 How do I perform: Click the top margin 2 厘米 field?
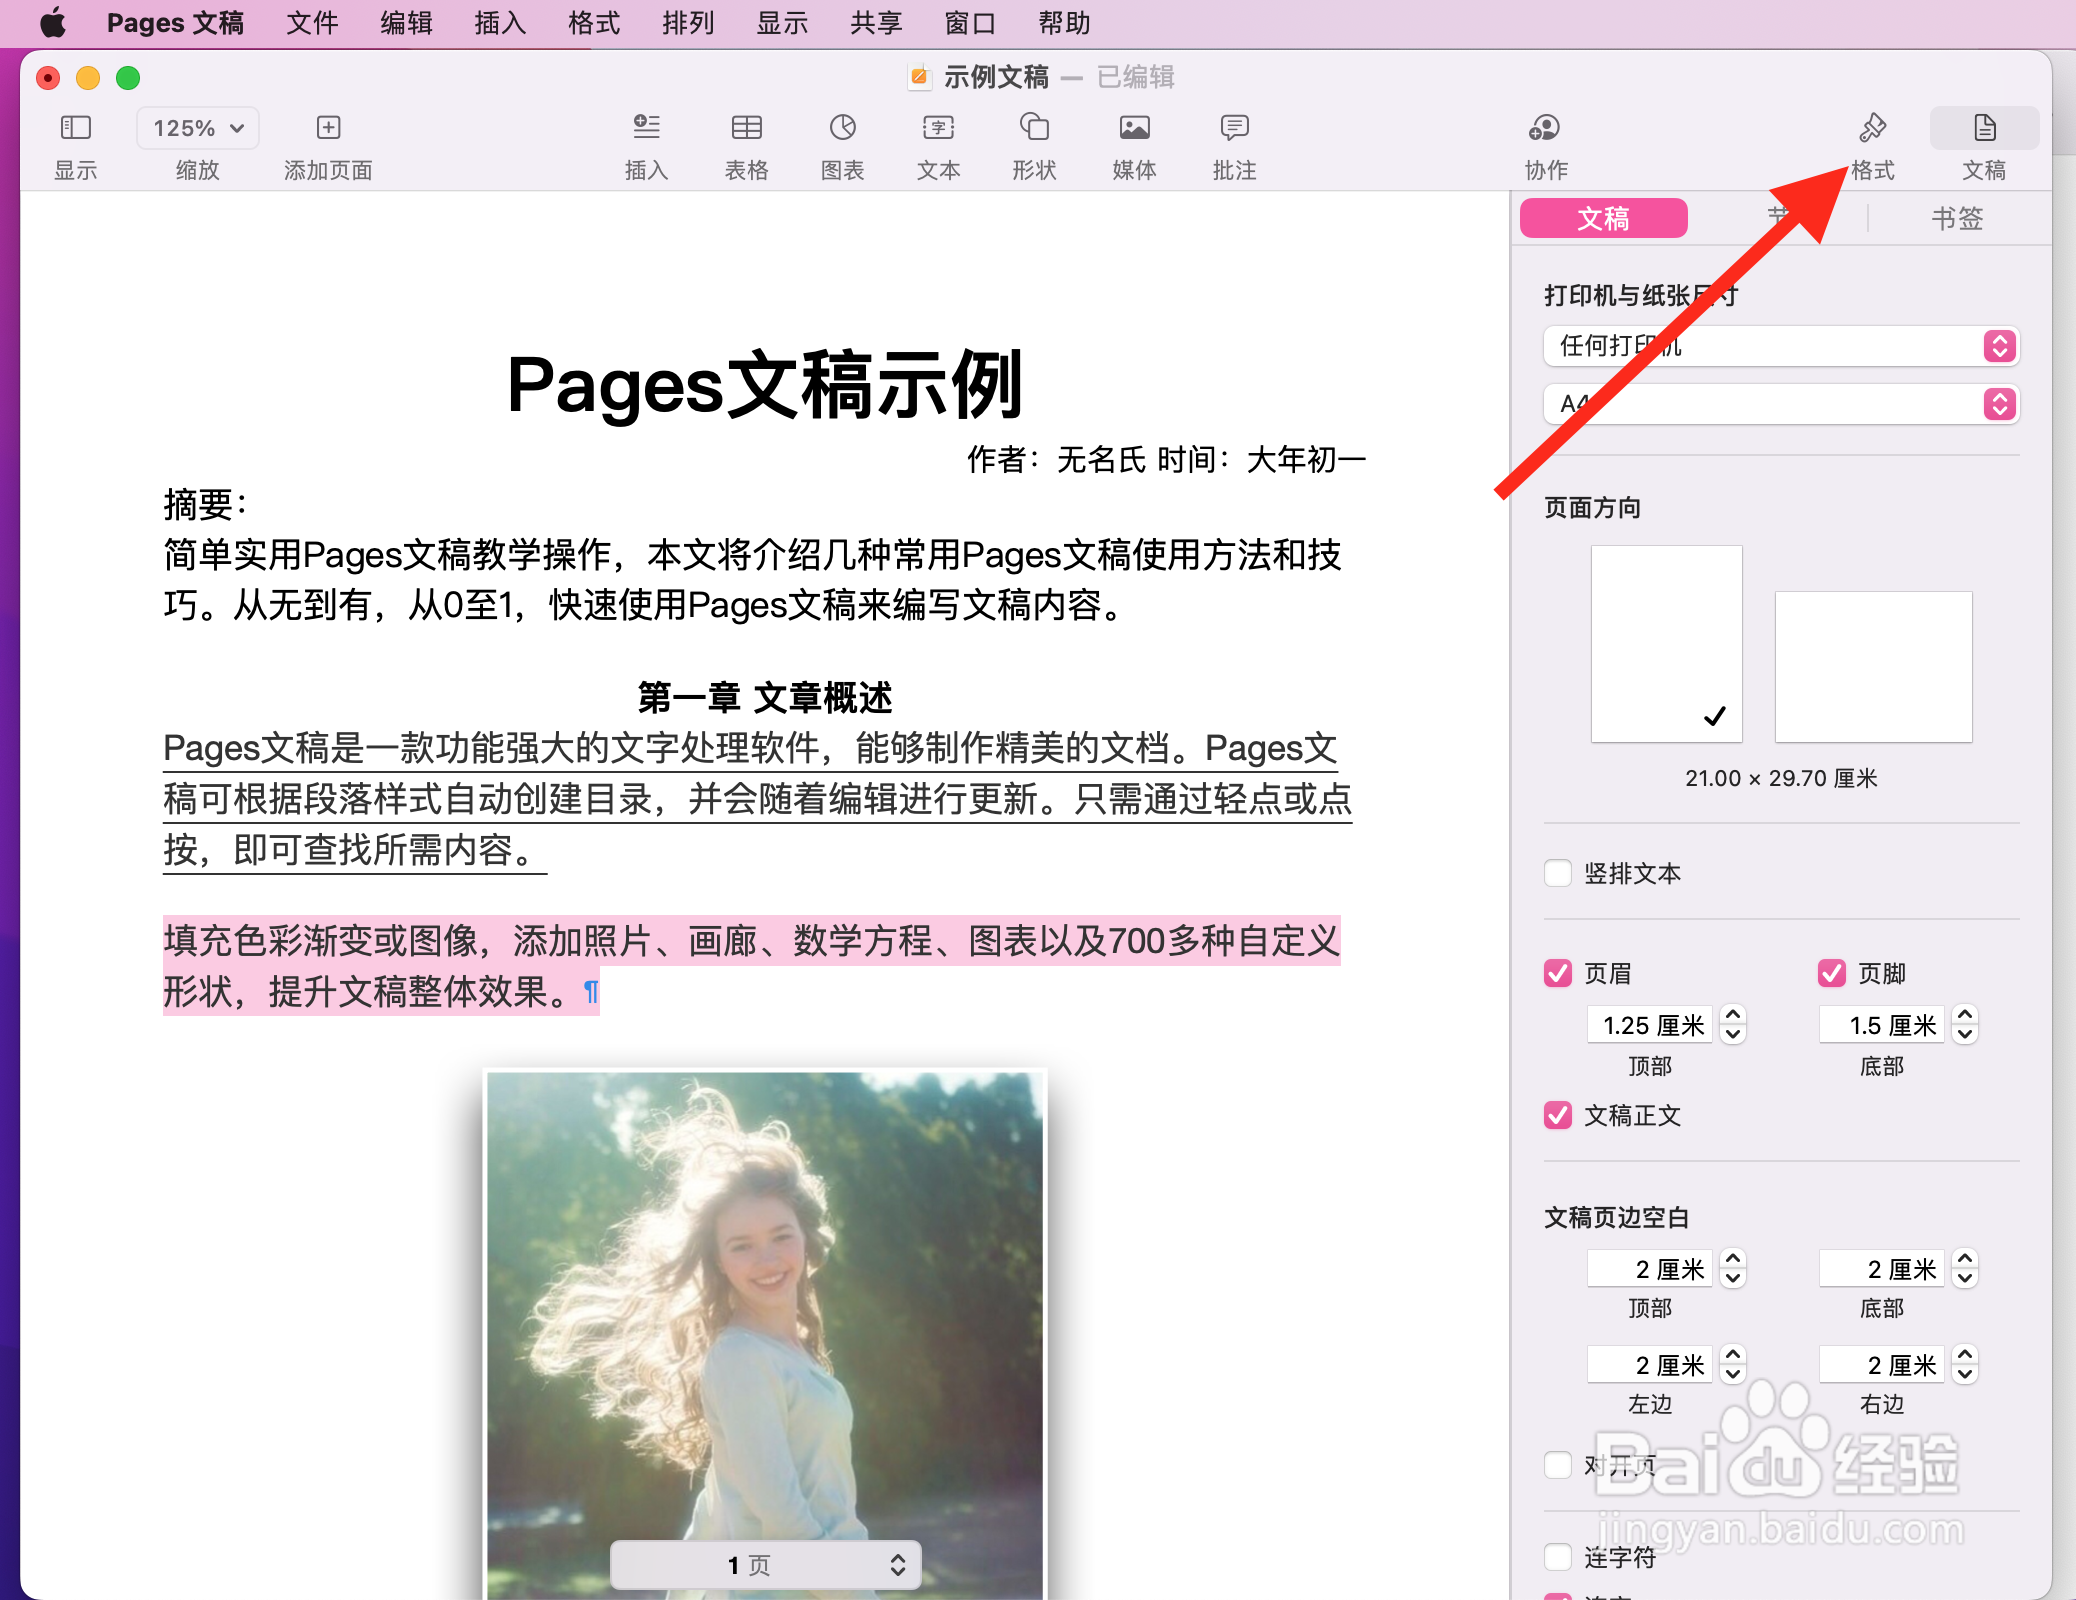(1650, 1269)
